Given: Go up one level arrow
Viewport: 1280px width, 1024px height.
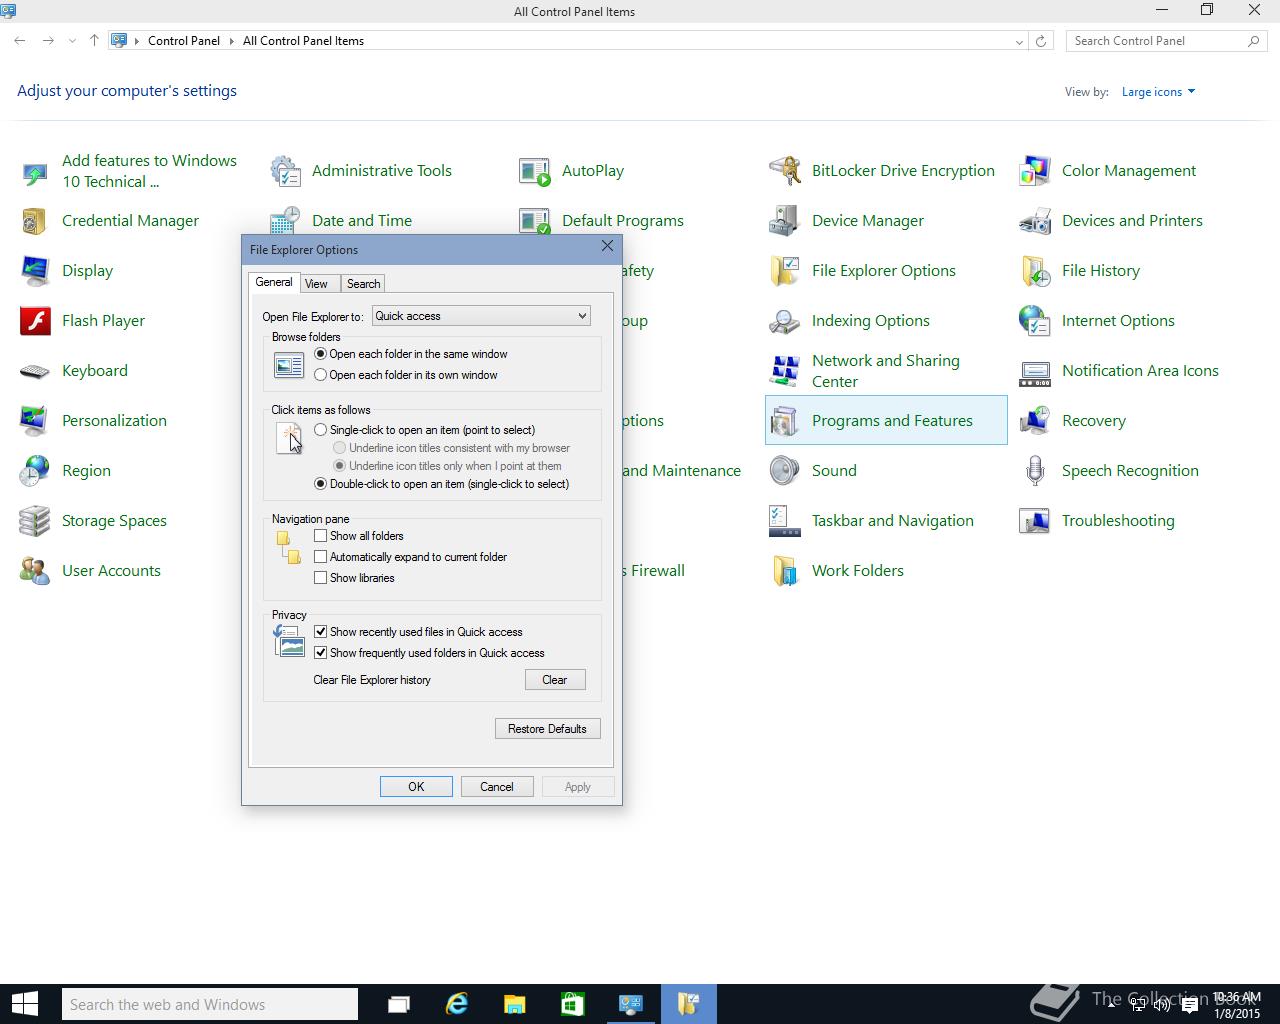Looking at the screenshot, I should point(94,41).
